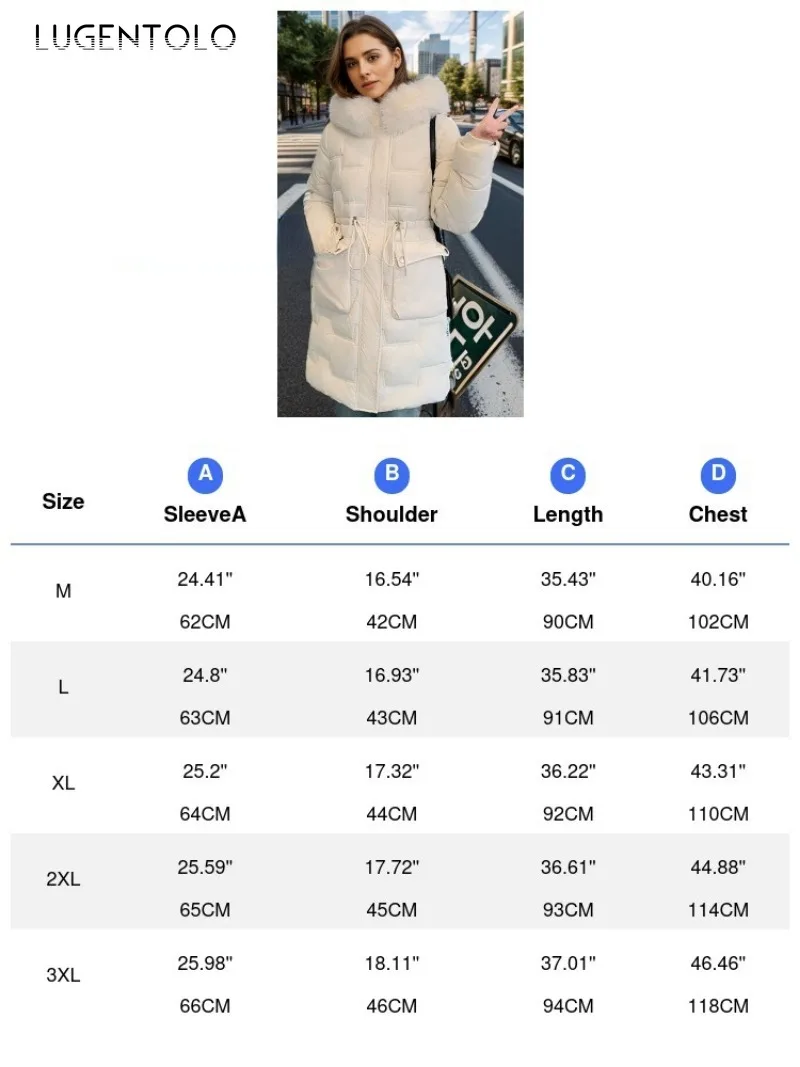Click the blue circle D icon

[x=718, y=474]
